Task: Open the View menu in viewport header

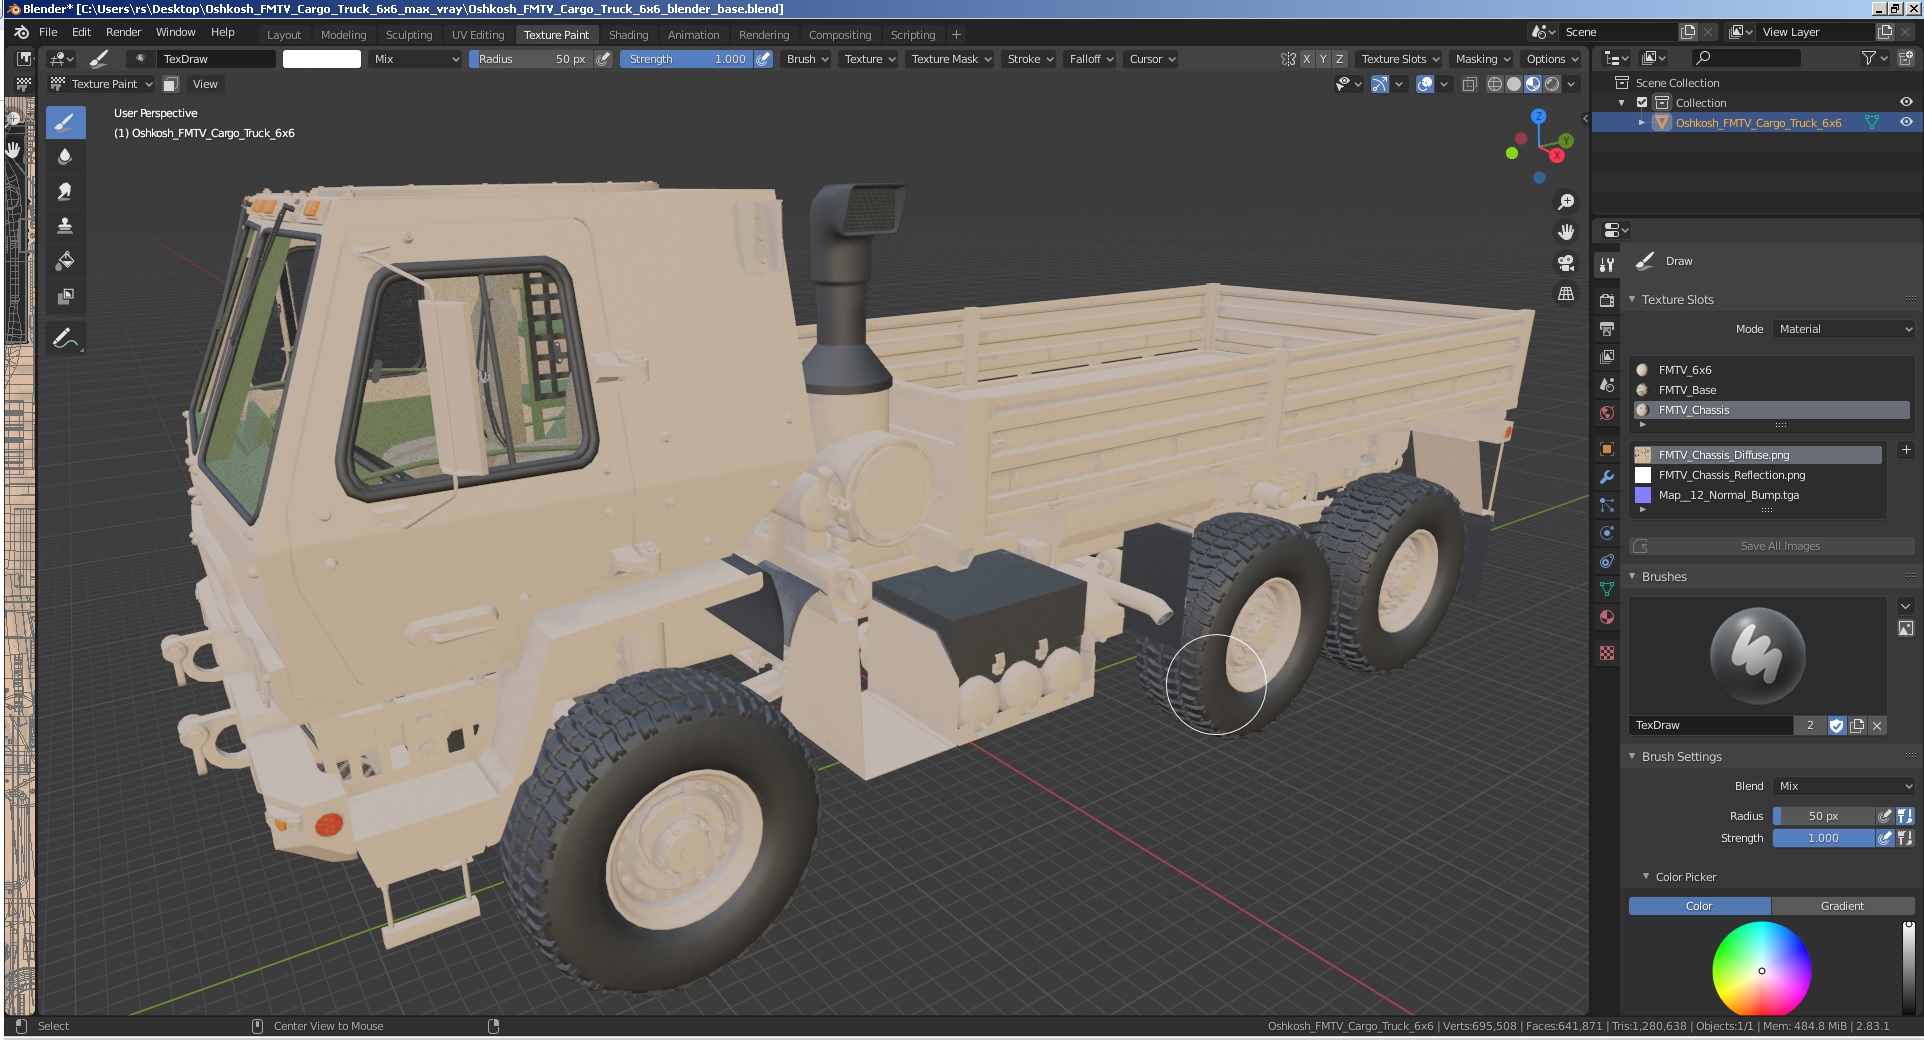Action: [x=205, y=84]
